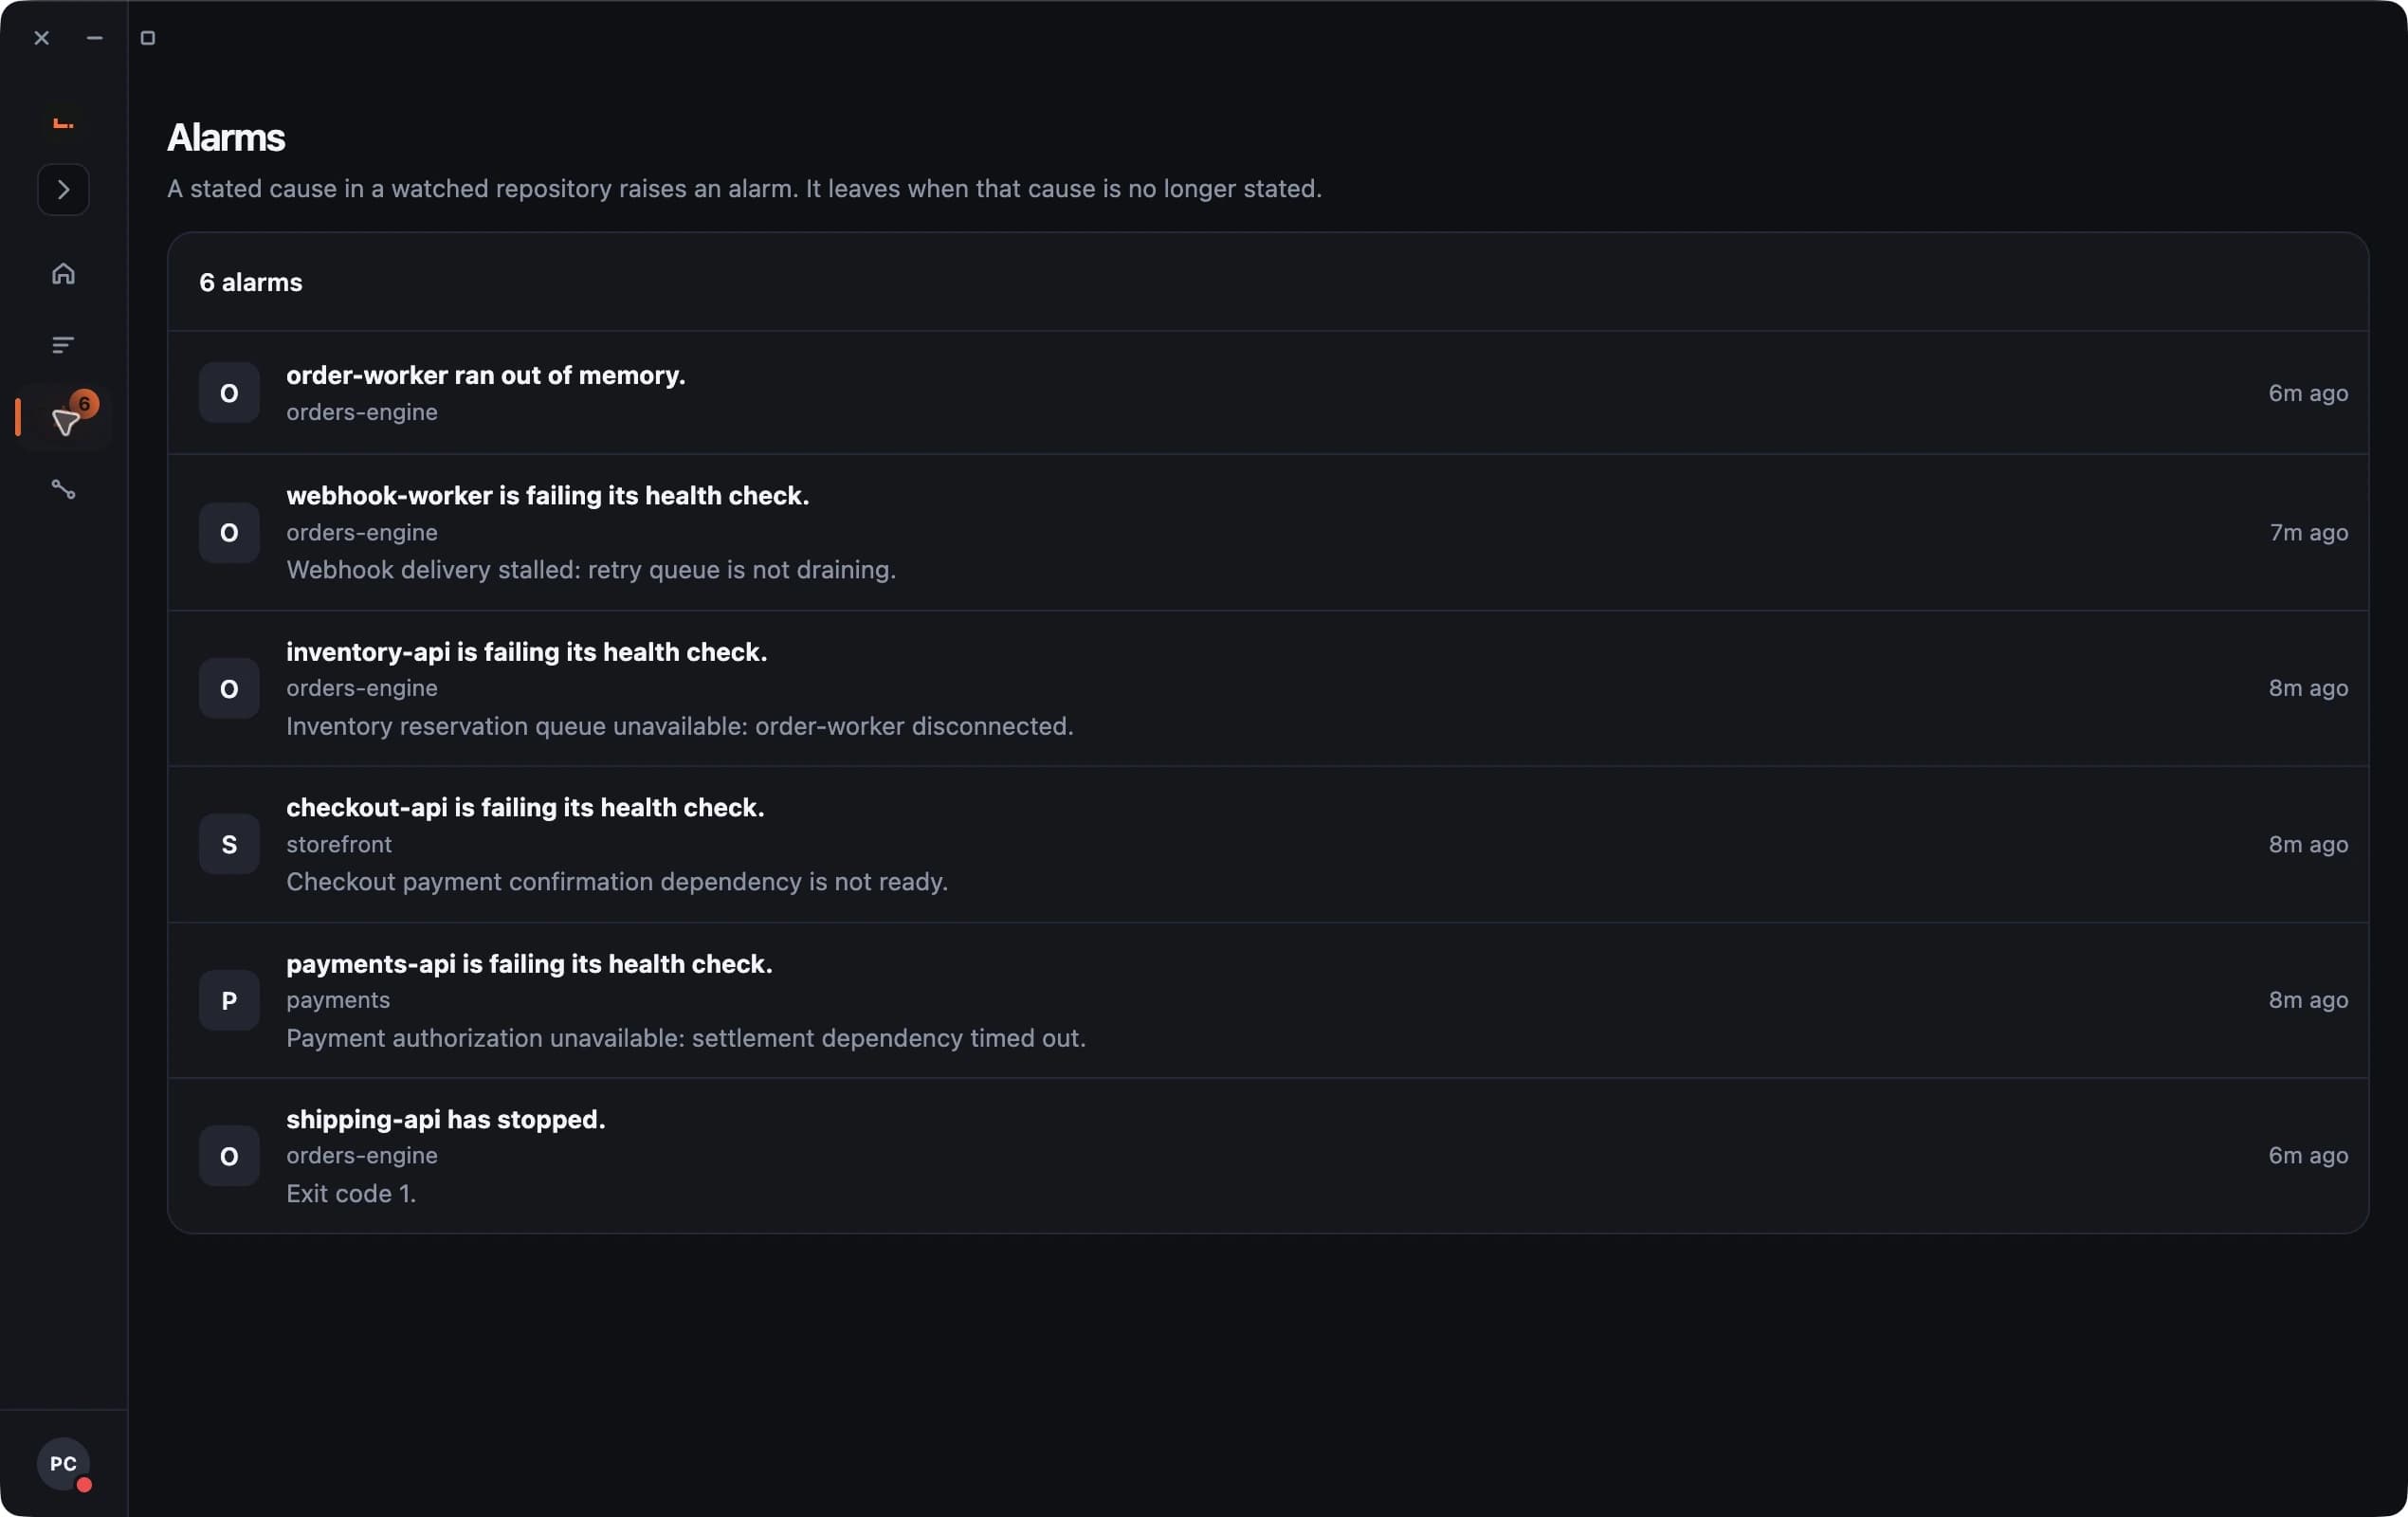Image resolution: width=2408 pixels, height=1517 pixels.
Task: Open the PC user avatar
Action: (63, 1463)
